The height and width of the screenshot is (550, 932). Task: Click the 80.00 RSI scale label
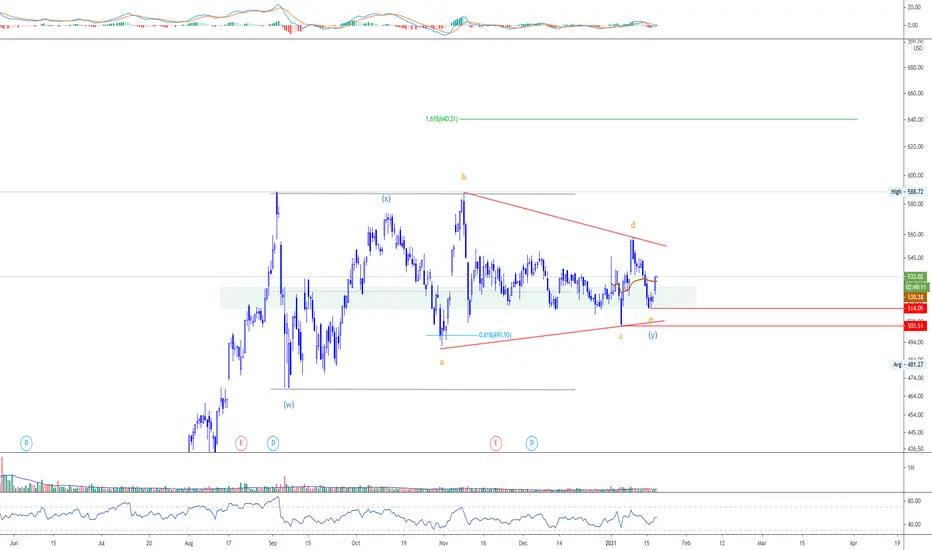[x=914, y=501]
